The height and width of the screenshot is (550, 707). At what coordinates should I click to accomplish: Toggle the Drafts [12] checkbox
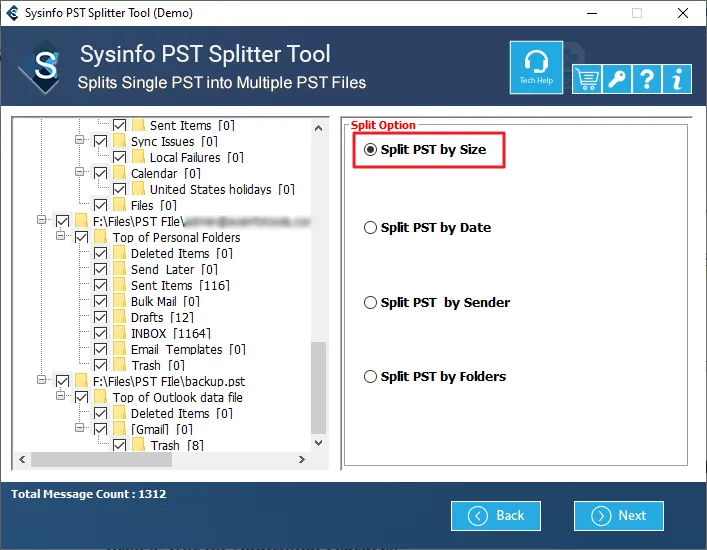101,317
